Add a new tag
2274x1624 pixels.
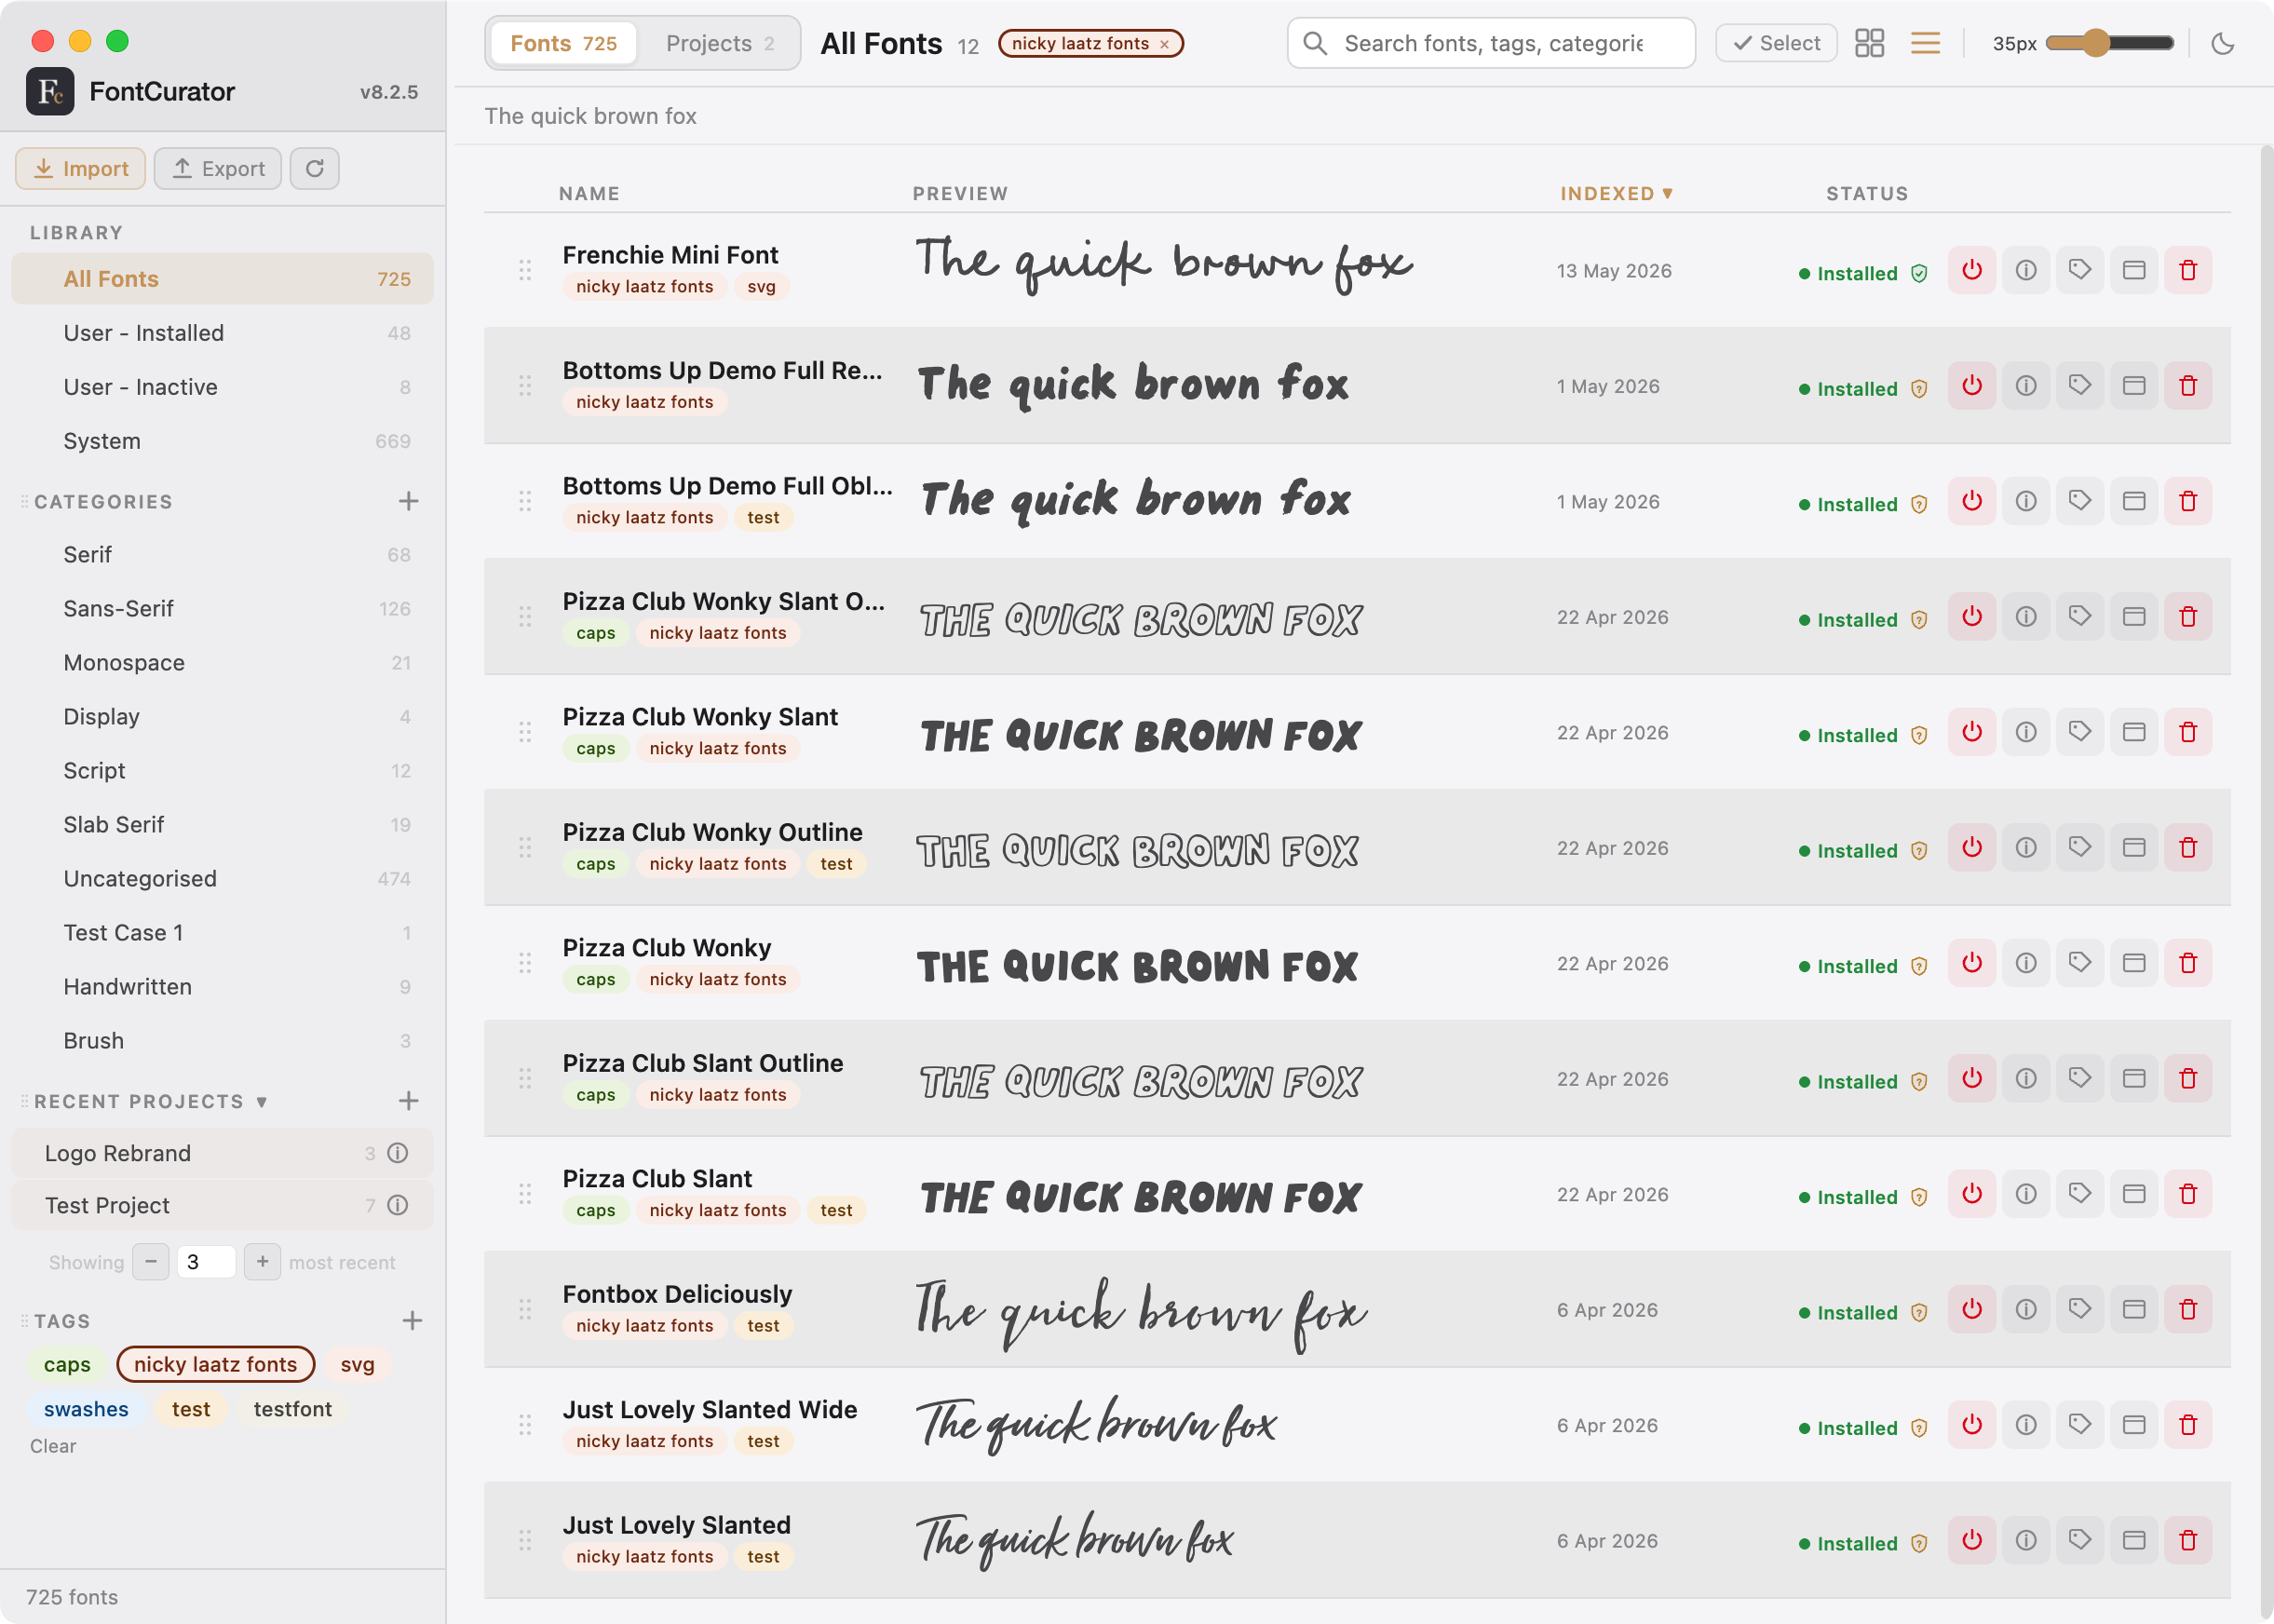click(412, 1322)
